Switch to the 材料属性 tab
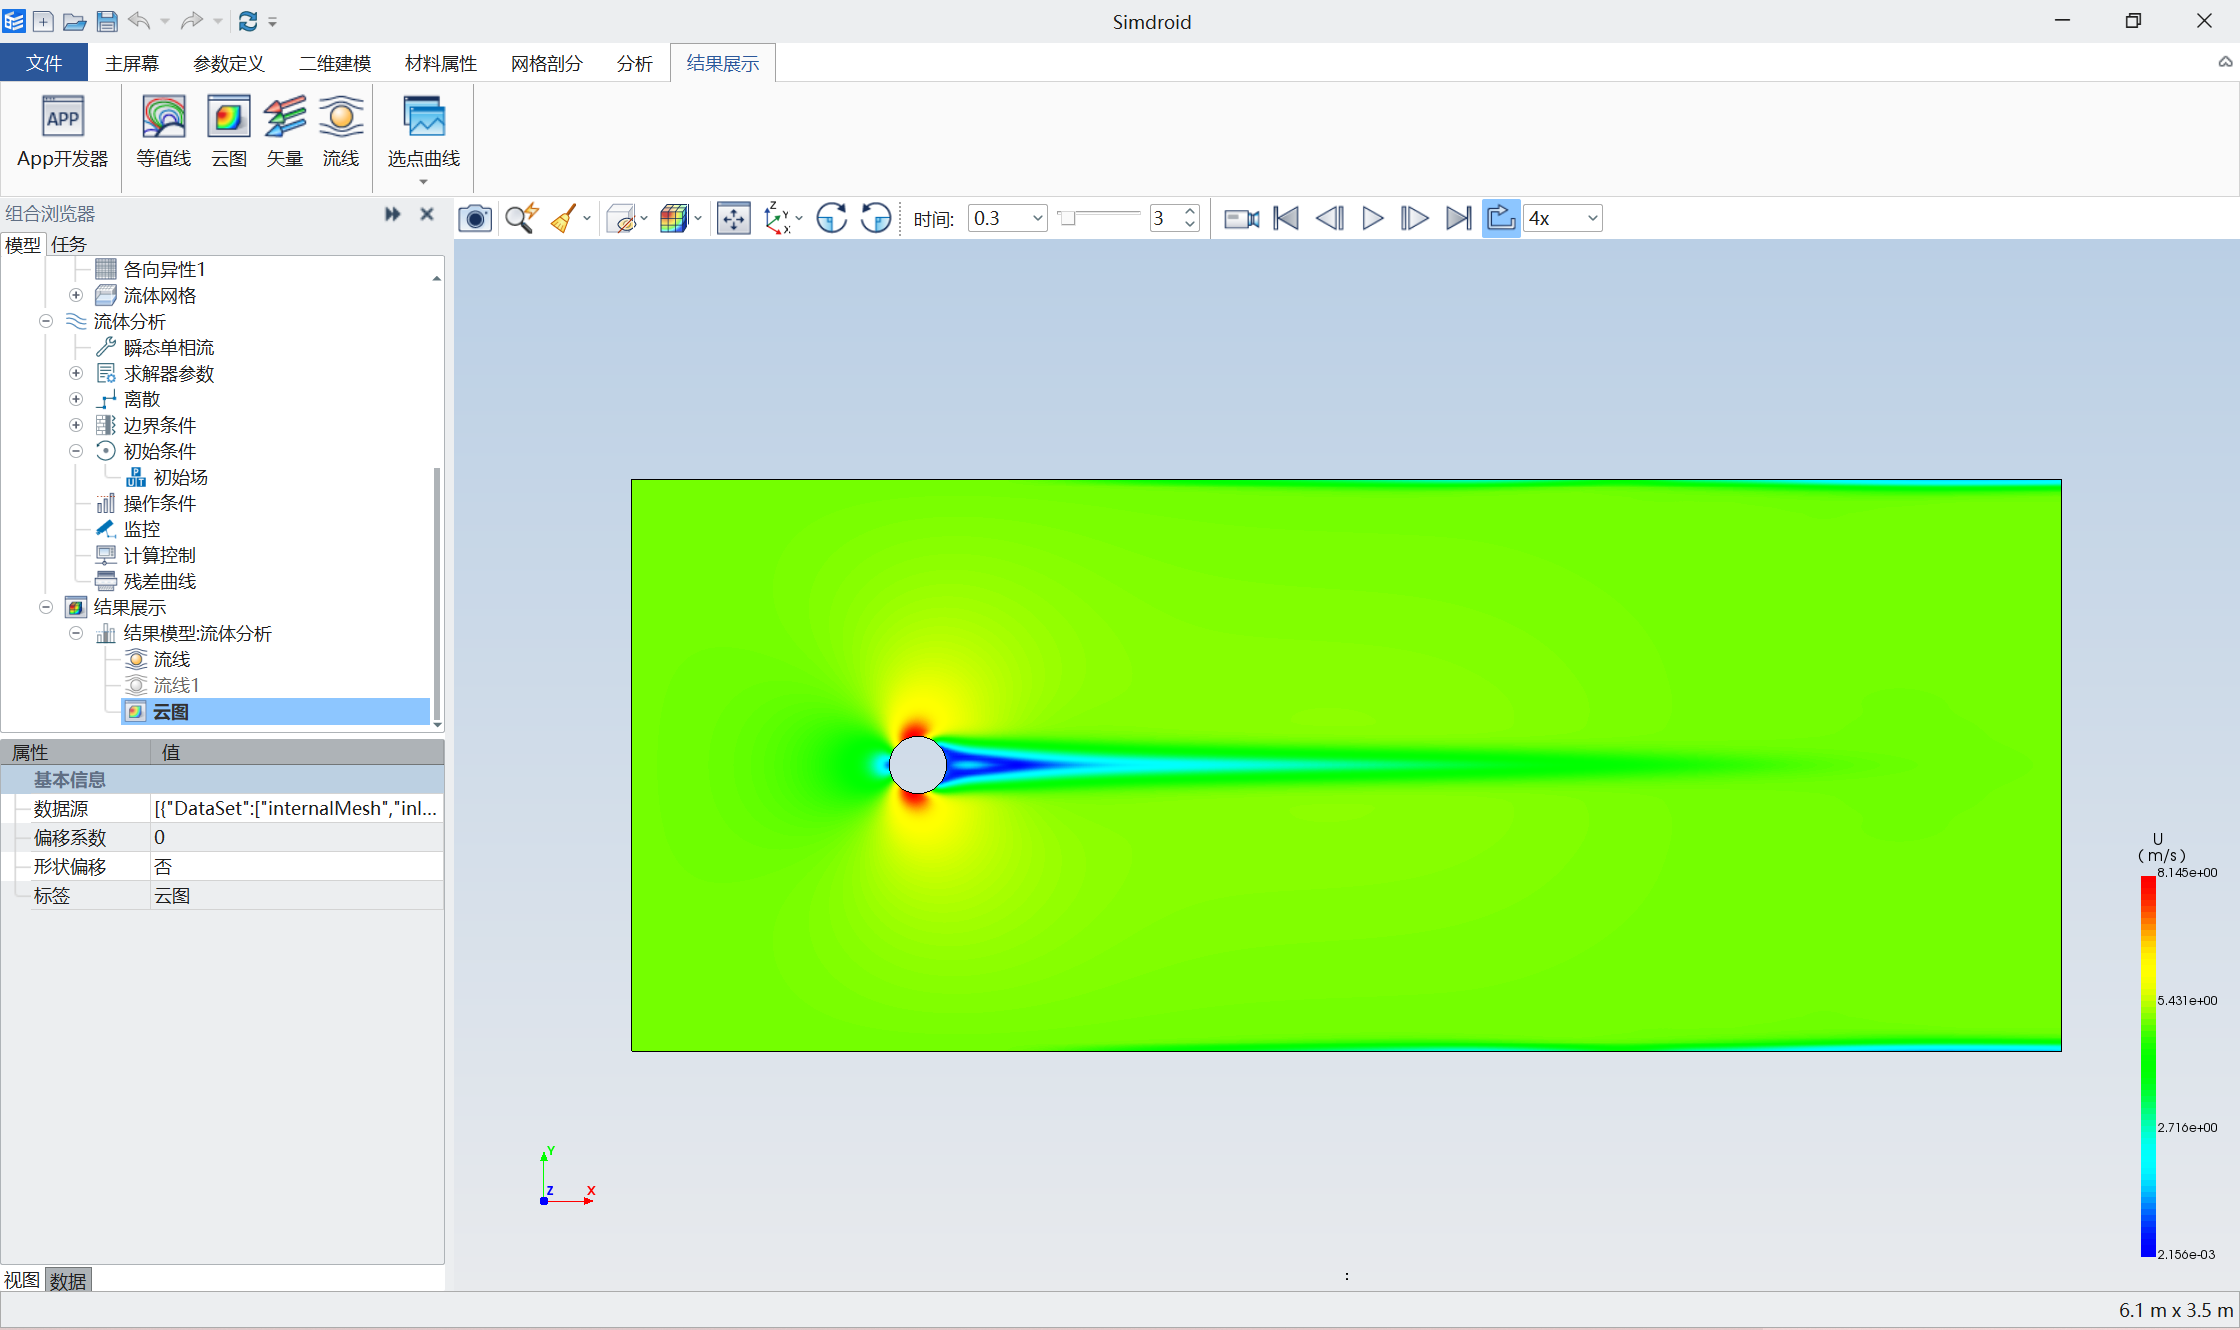The width and height of the screenshot is (2240, 1330). [441, 63]
